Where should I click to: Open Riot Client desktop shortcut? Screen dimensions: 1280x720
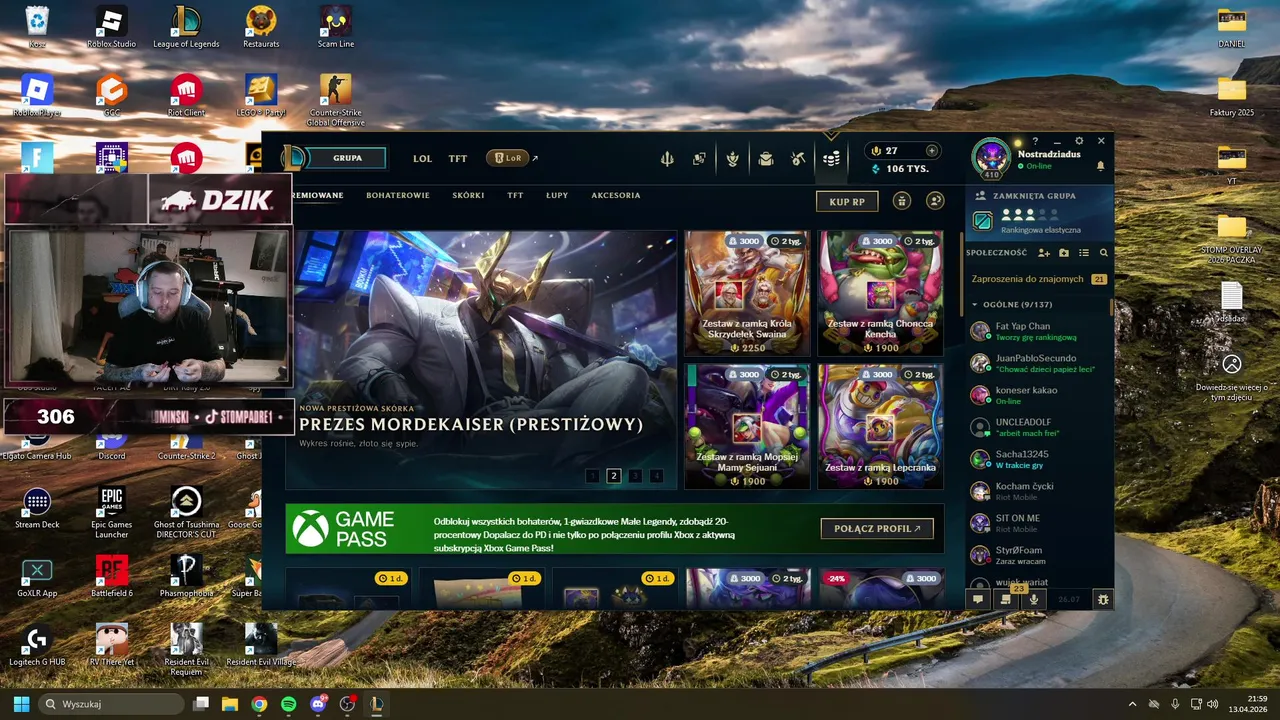pos(186,96)
